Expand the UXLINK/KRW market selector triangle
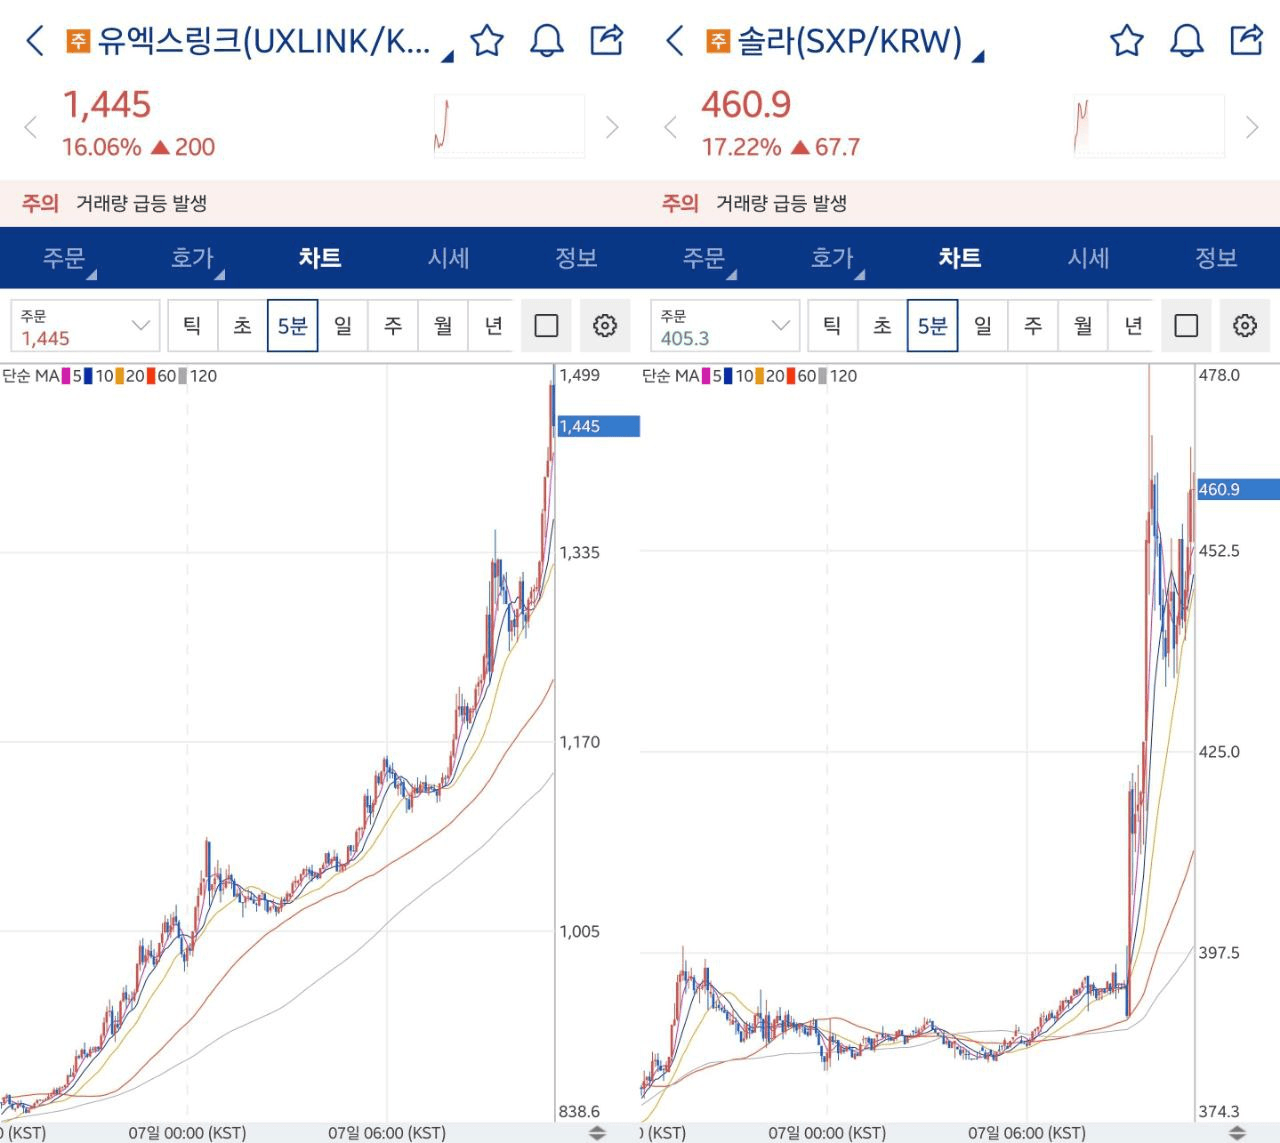1280x1143 pixels. tap(447, 56)
